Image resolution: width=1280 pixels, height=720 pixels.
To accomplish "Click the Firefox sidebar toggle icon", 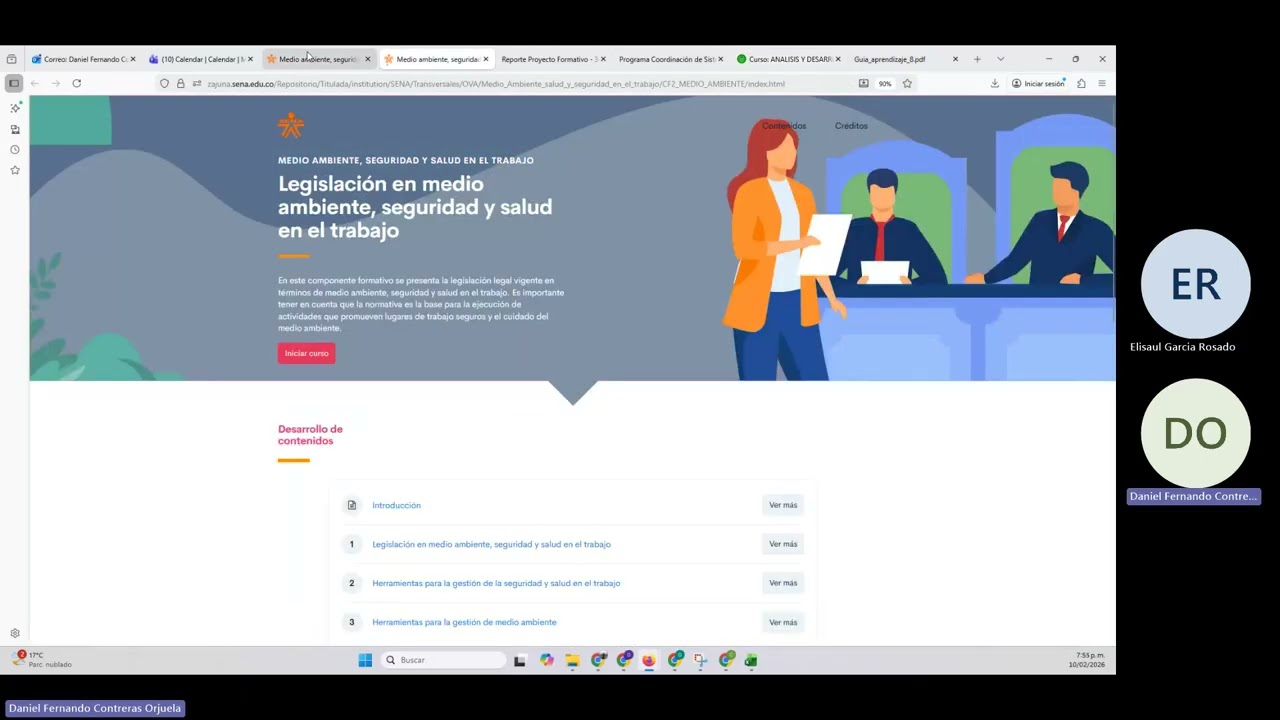I will pos(14,83).
